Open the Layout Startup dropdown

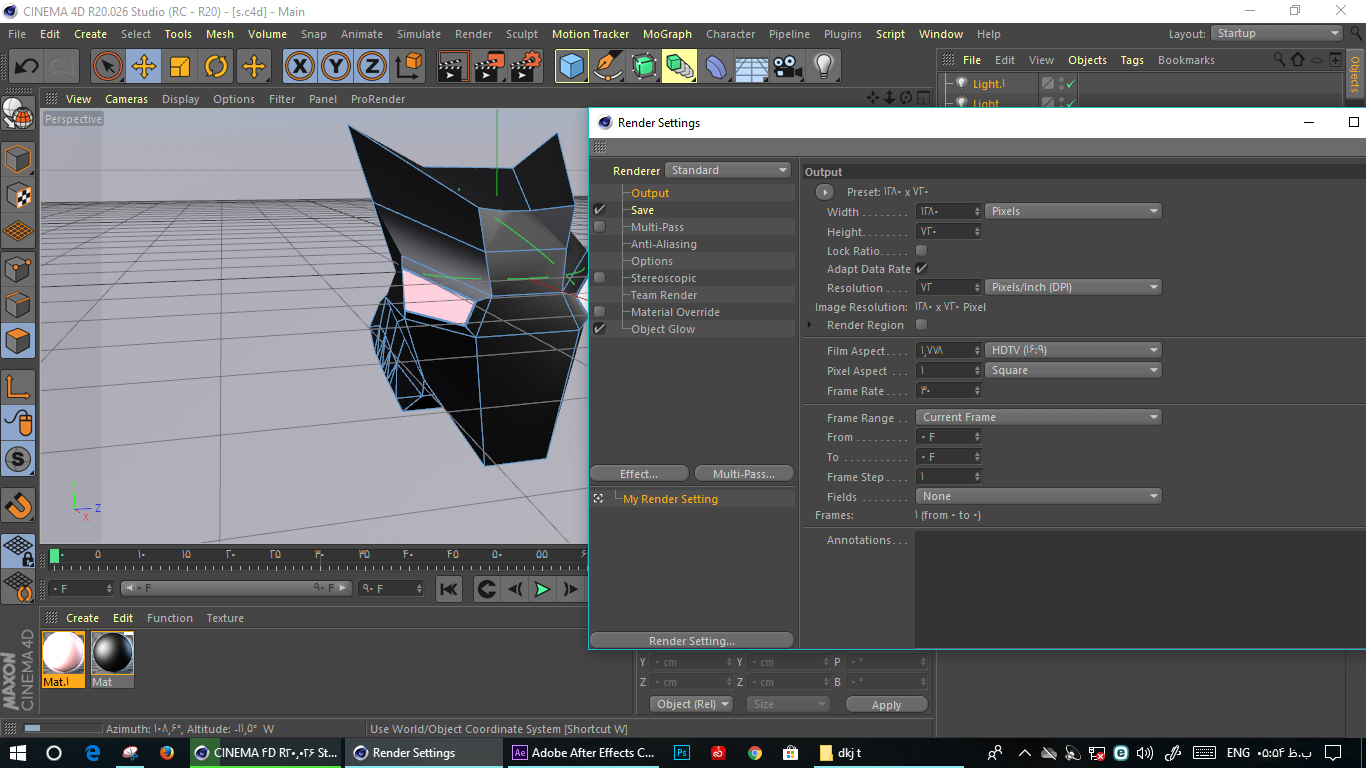(1277, 33)
